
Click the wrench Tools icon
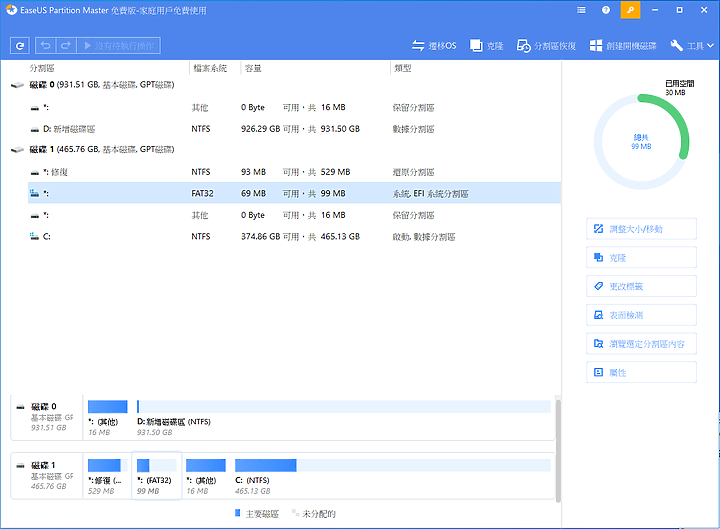pyautogui.click(x=676, y=45)
